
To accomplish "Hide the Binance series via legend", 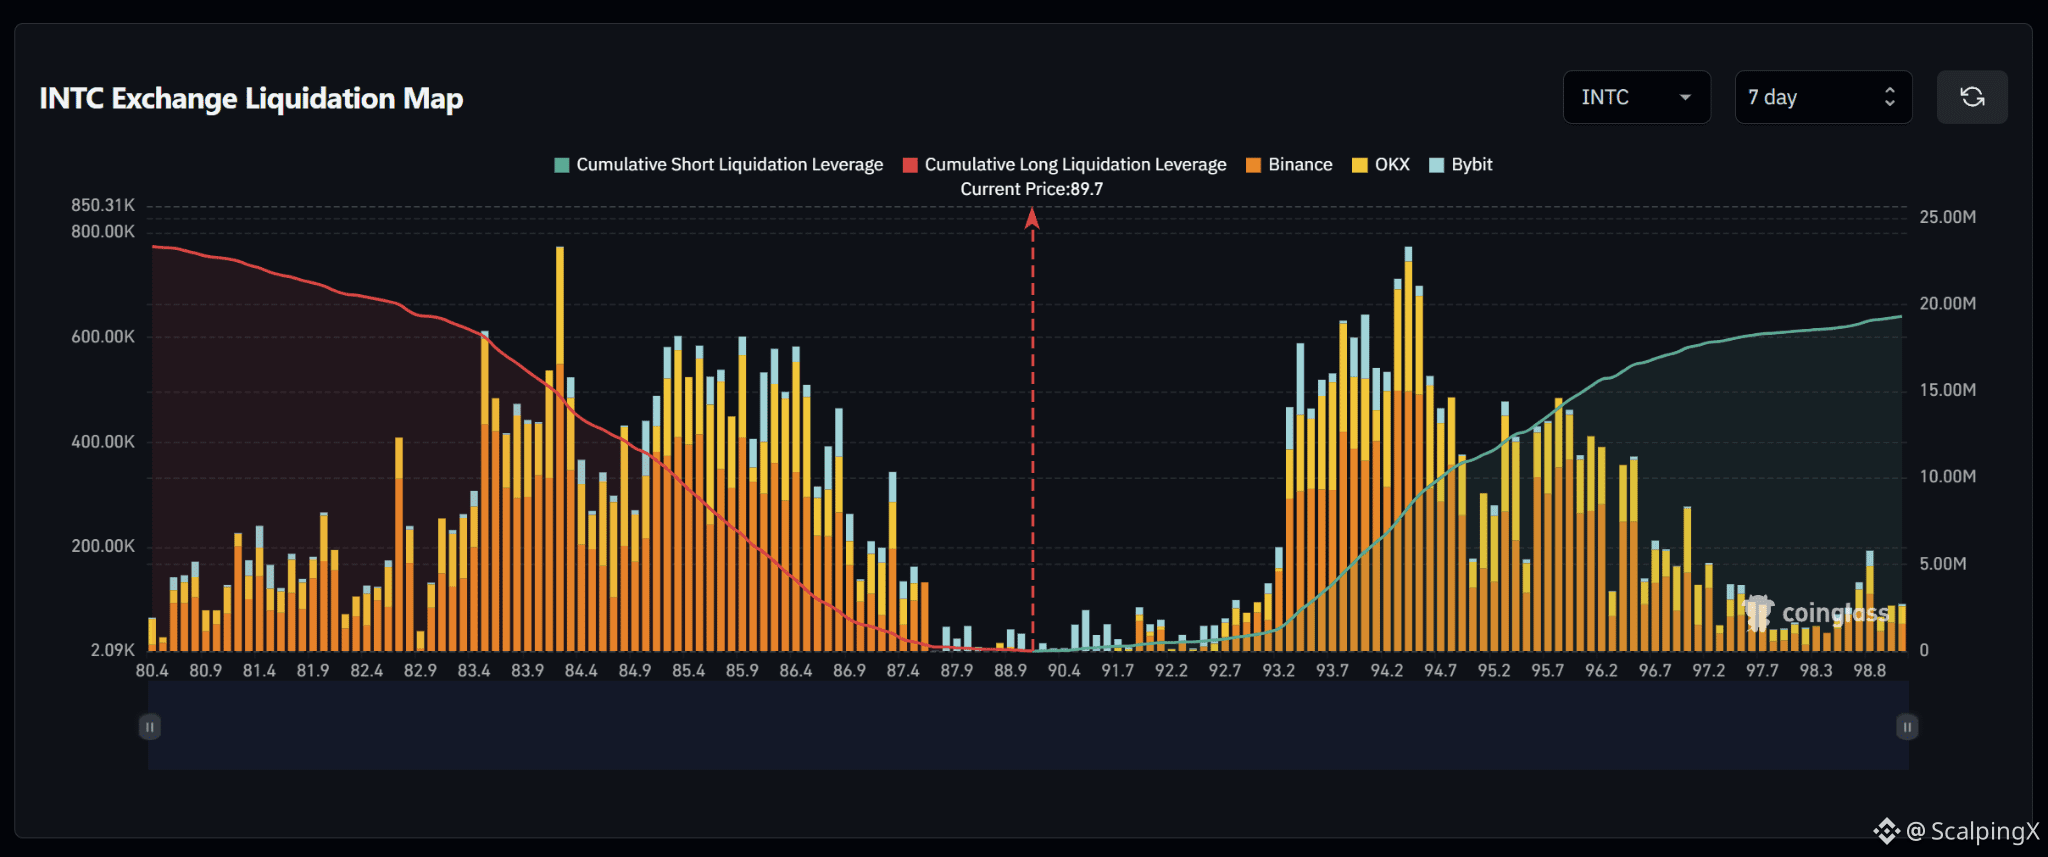I will tap(1289, 165).
